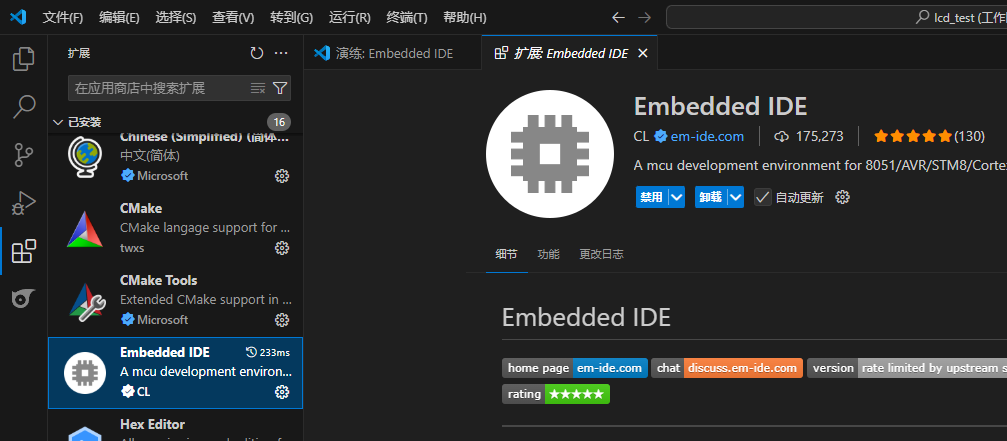Click the title bar command search box
The image size is (1007, 441).
836,17
